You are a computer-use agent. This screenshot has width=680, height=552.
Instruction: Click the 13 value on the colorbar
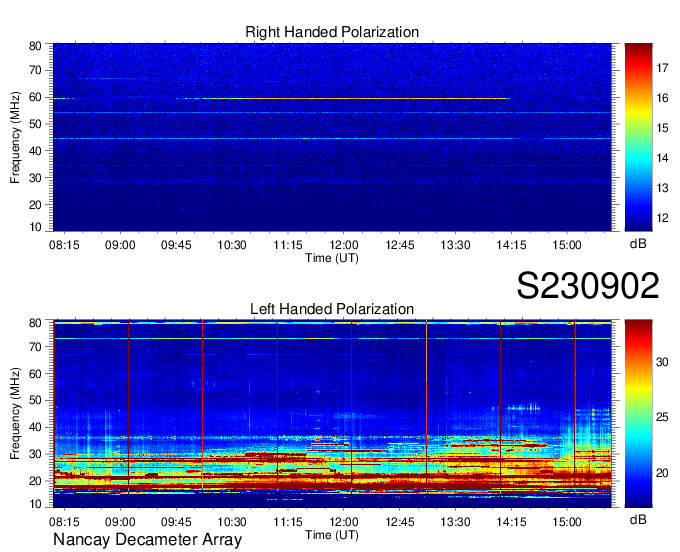(x=662, y=188)
